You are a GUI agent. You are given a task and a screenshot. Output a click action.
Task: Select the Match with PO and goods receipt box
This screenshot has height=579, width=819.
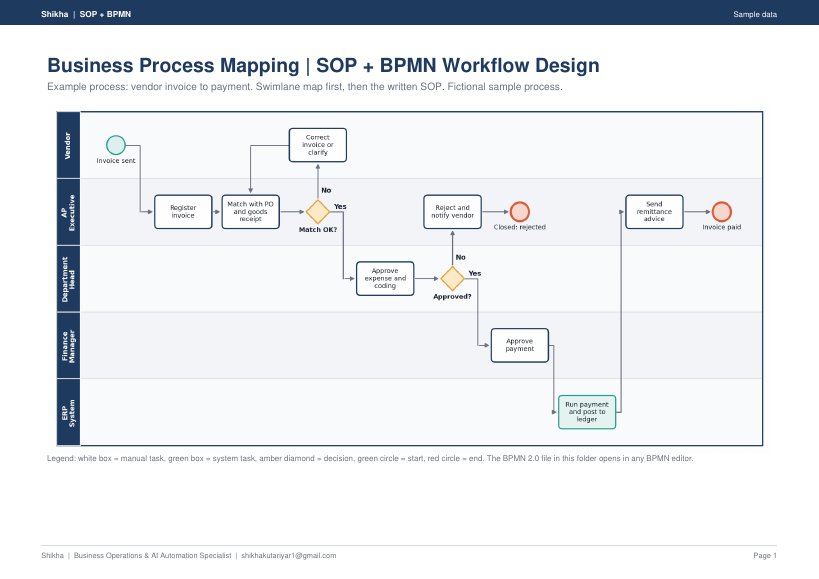point(251,211)
